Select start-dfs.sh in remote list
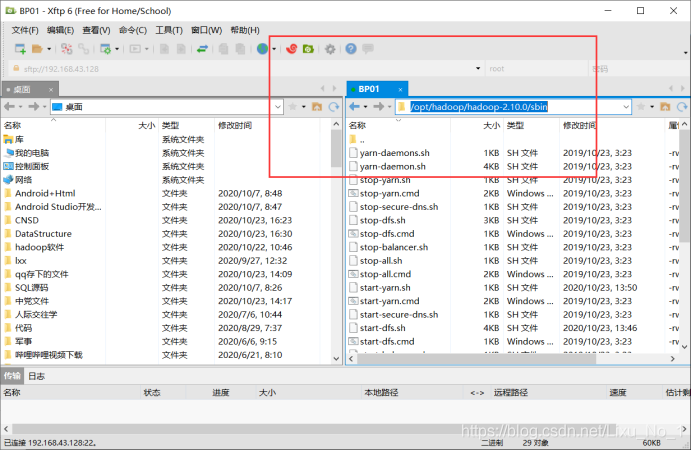692x450 pixels. click(382, 328)
